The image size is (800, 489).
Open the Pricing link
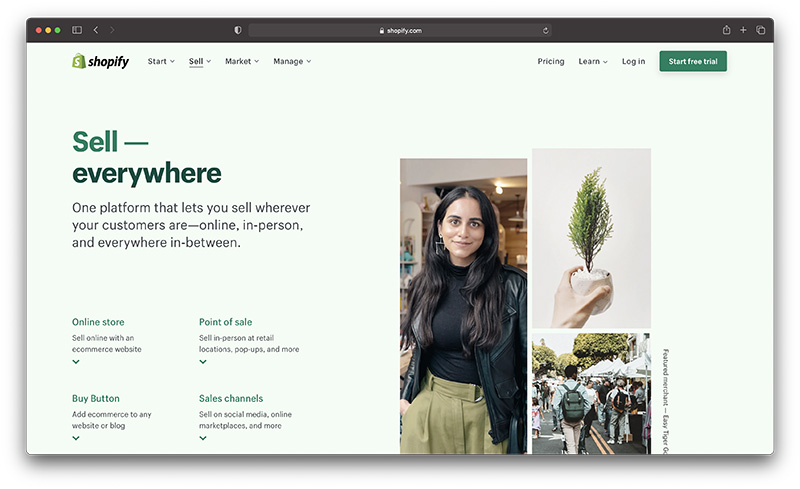[551, 61]
